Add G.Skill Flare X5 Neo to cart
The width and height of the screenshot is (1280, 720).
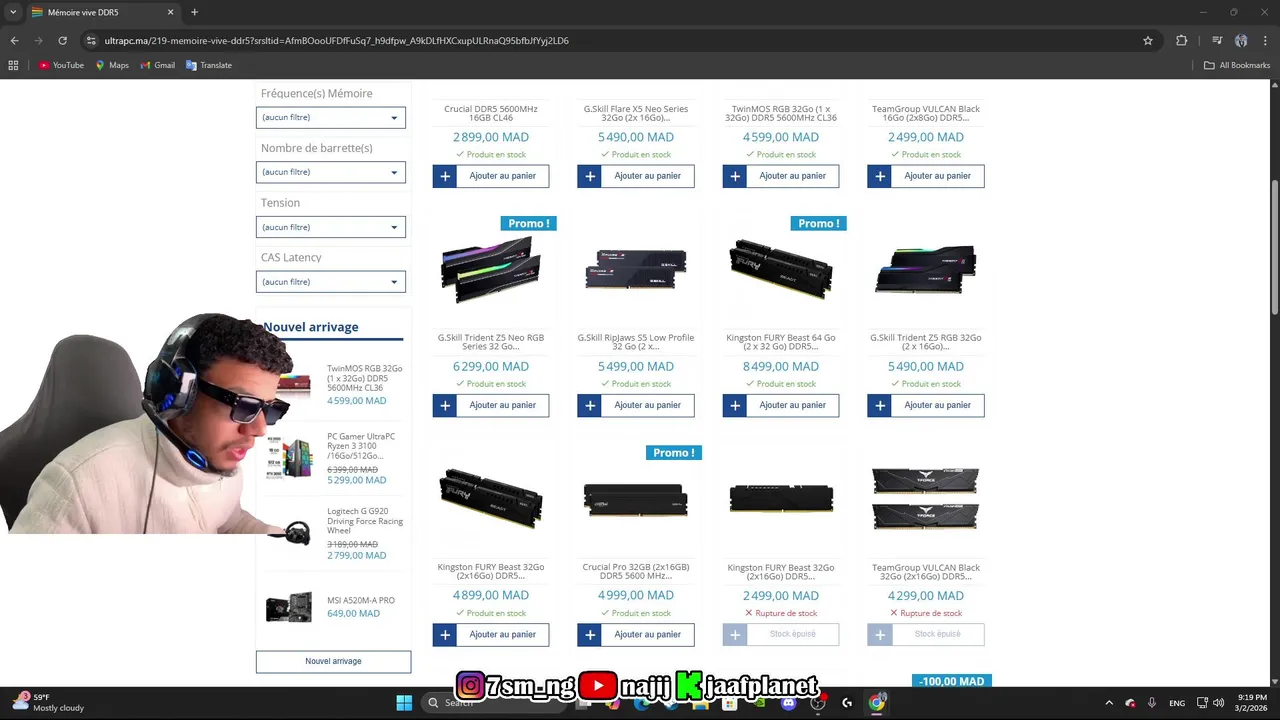pos(636,176)
